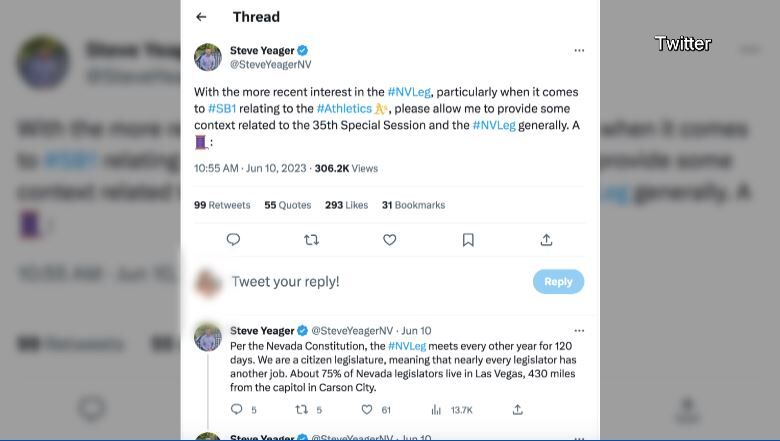Open the #Athletics hashtag link
Viewport: 780px width, 441px height.
click(344, 109)
